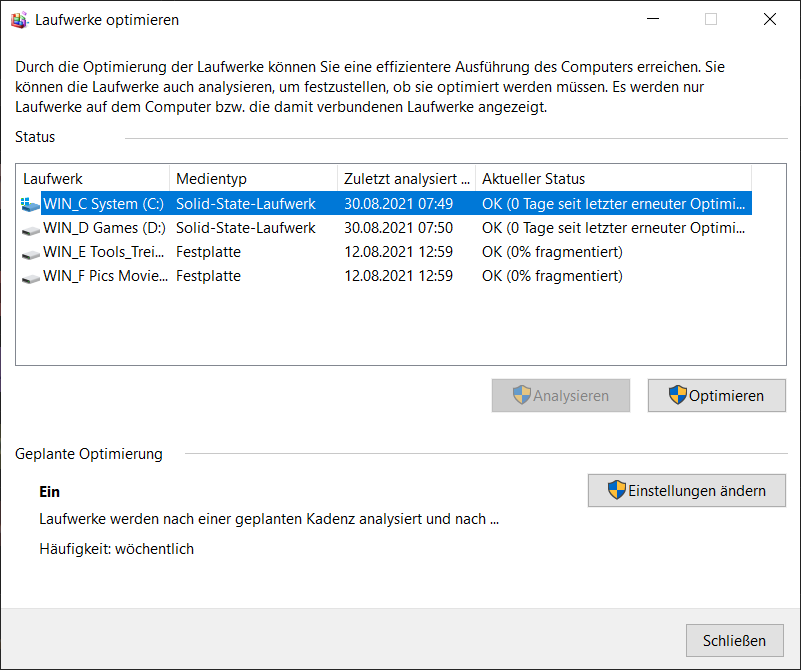The width and height of the screenshot is (801, 670).
Task: Click the shield icon on Einstellungen ändern
Action: tap(617, 490)
